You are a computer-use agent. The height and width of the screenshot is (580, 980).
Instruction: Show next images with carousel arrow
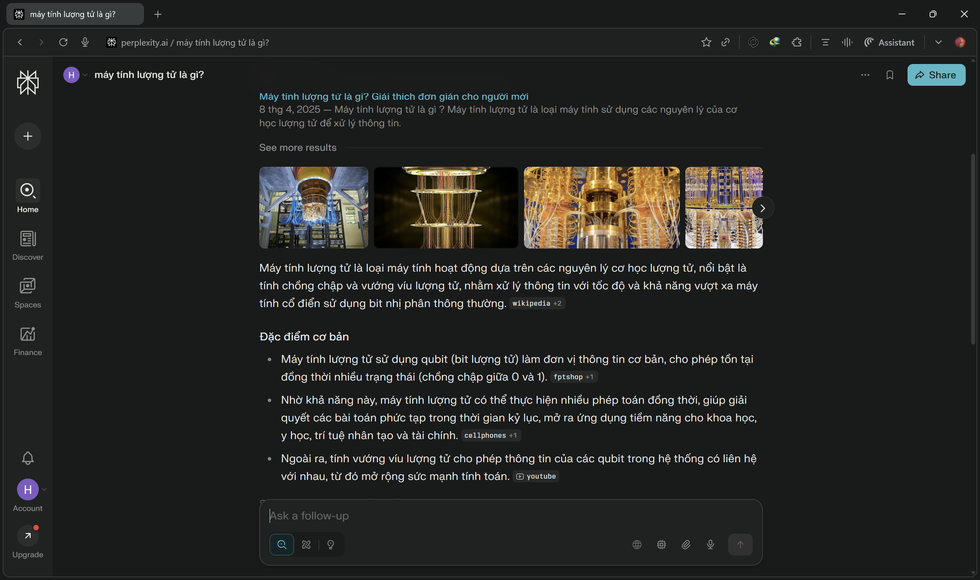coord(762,208)
